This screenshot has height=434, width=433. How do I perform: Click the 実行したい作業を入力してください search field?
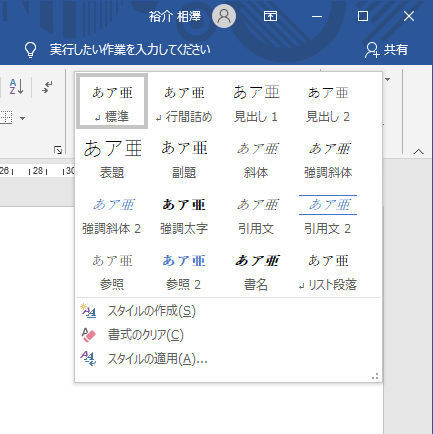coord(130,50)
